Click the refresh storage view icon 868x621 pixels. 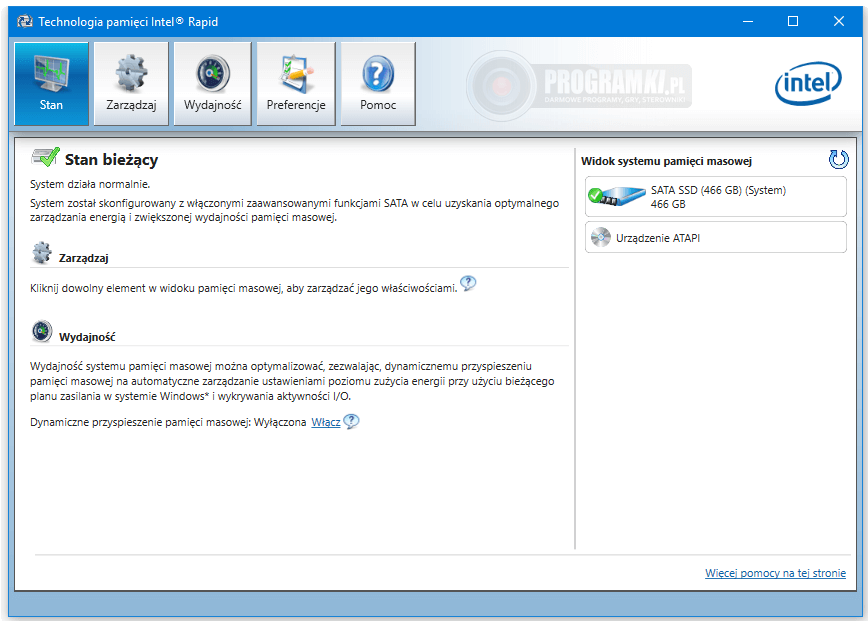838,159
